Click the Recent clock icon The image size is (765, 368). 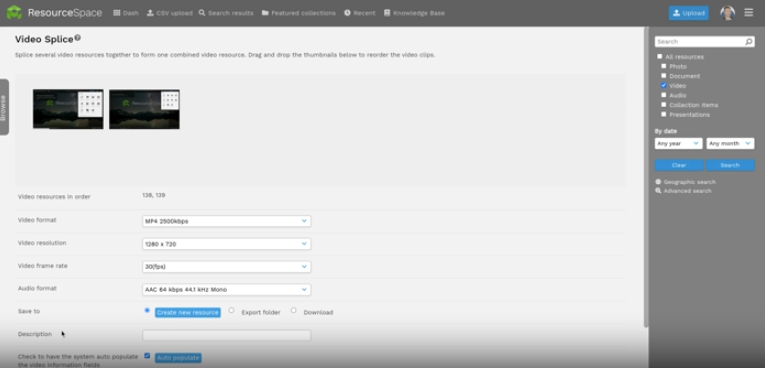click(x=347, y=13)
